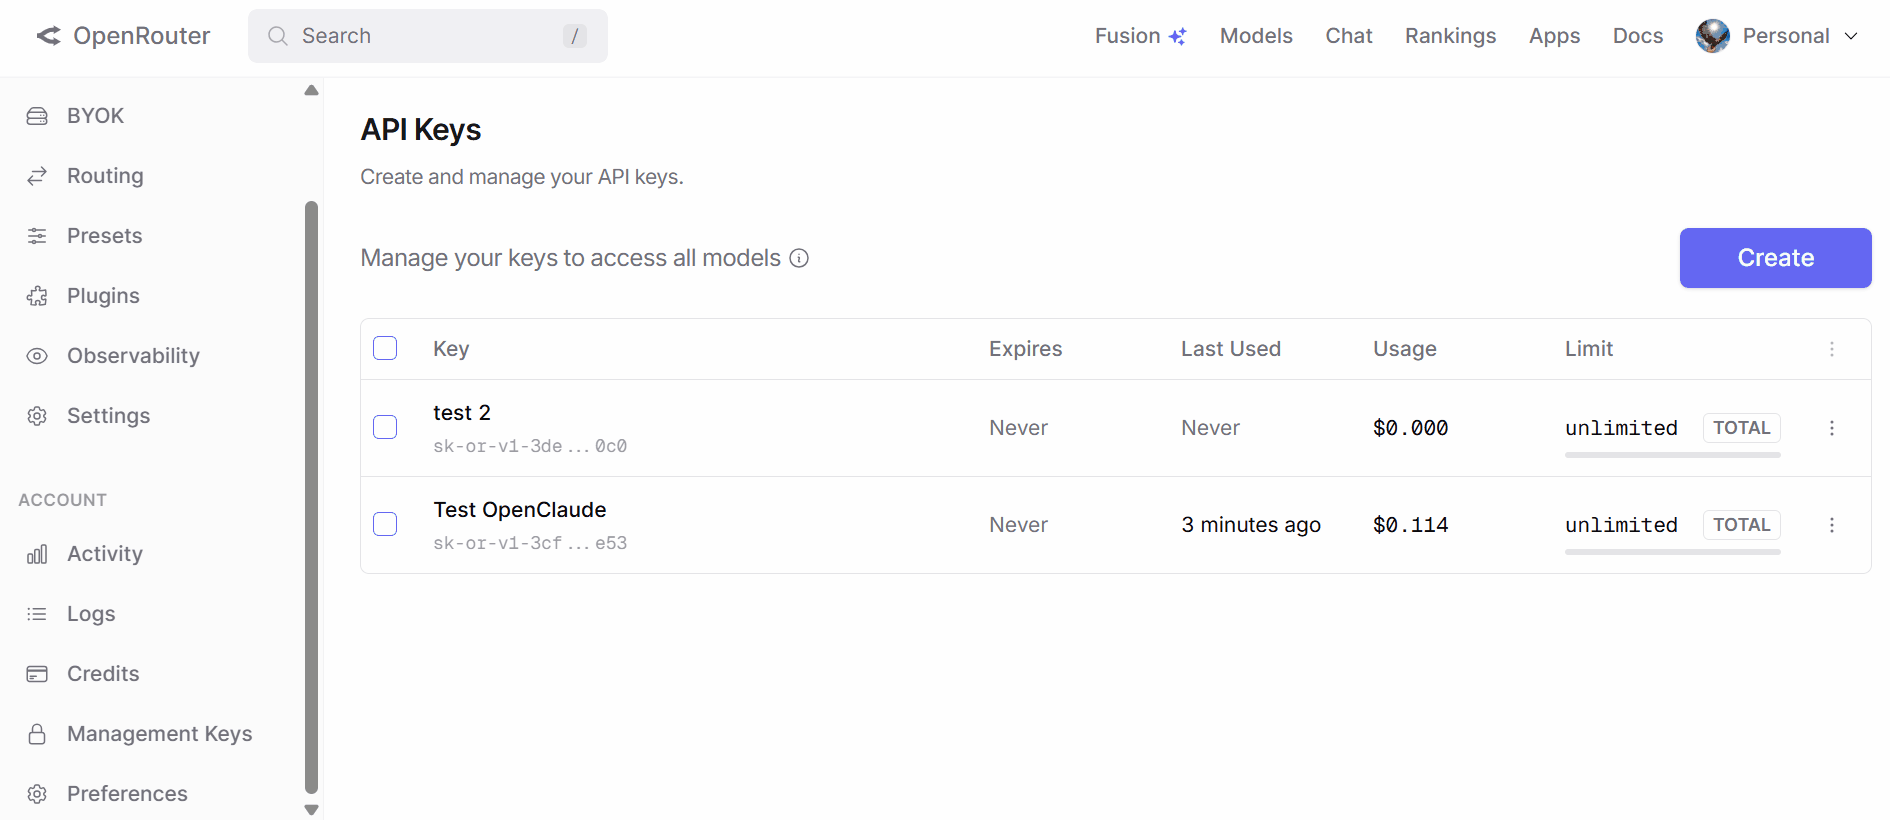This screenshot has width=1890, height=820.
Task: Click the Credits card icon
Action: point(37,674)
